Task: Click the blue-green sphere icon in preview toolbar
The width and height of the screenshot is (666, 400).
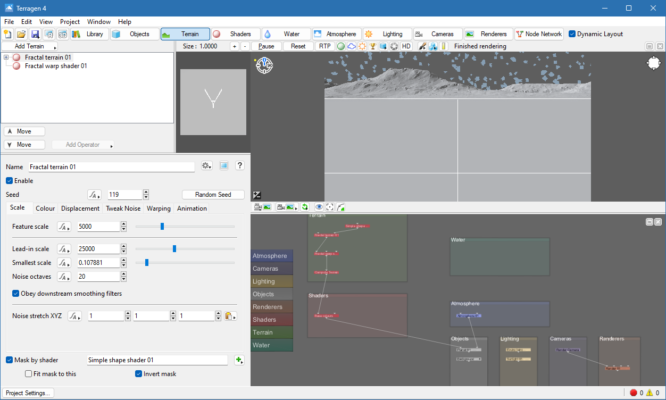Action: coord(341,46)
